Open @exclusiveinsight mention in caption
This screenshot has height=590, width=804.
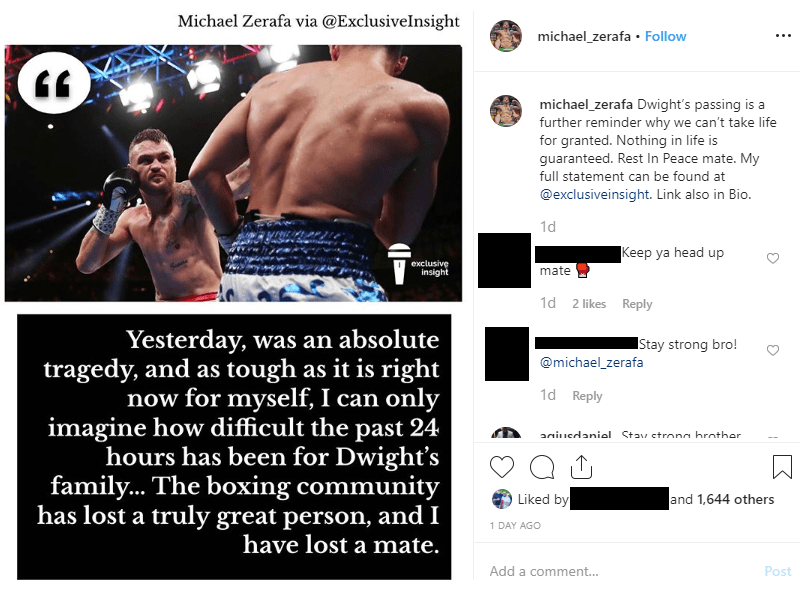point(594,195)
